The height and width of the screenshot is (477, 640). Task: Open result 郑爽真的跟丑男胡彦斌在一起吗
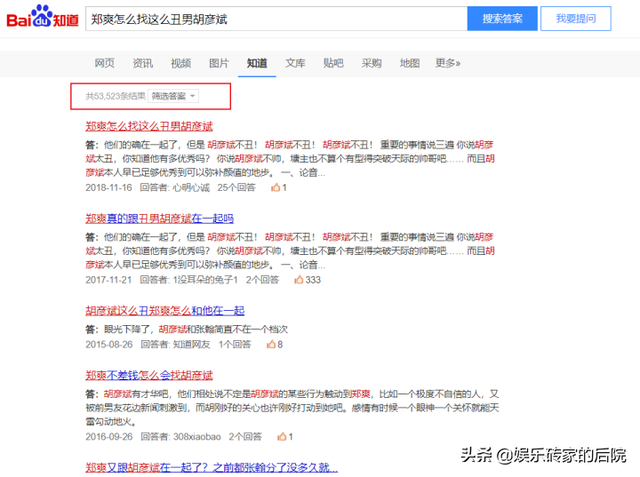click(160, 219)
